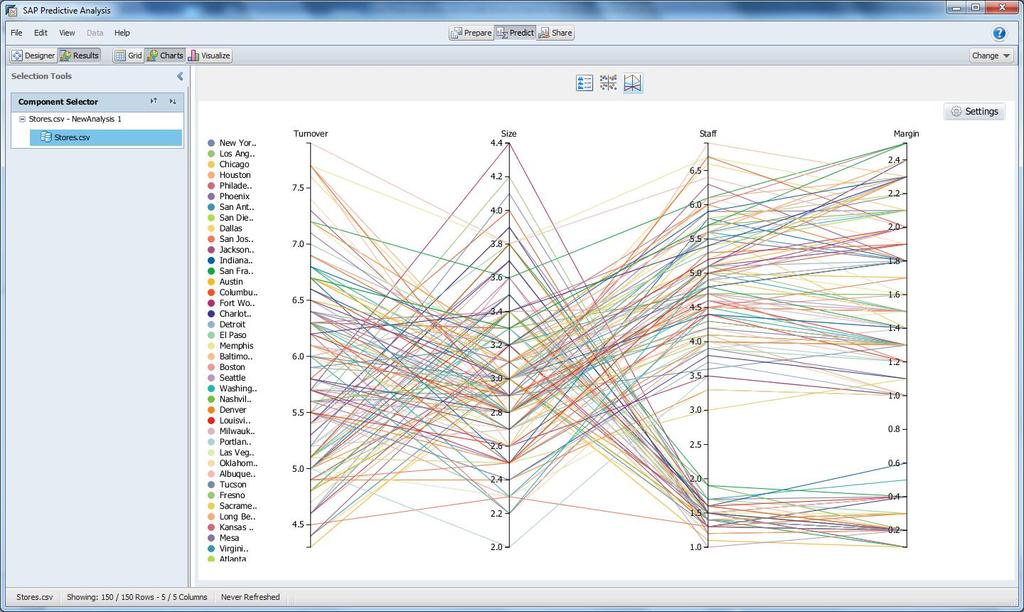Open the greyed Data menu
Screen dimensions: 1024x612
[x=95, y=33]
